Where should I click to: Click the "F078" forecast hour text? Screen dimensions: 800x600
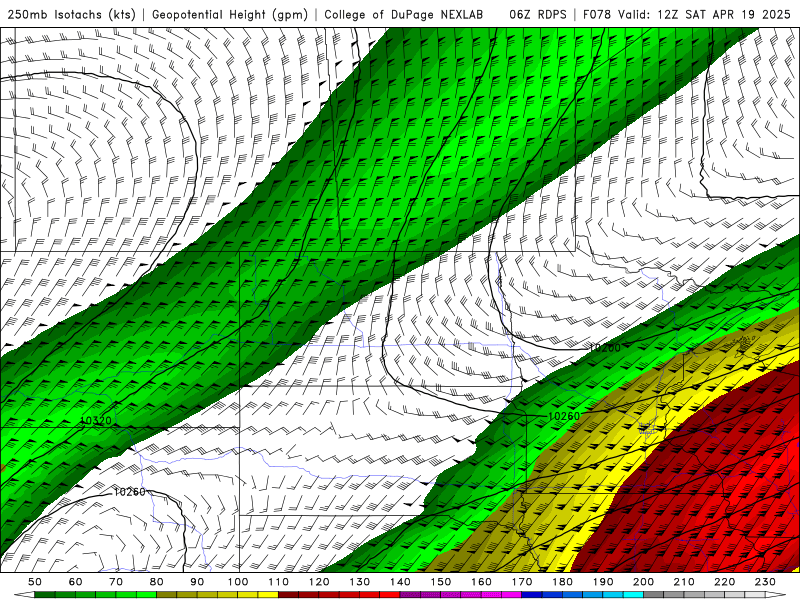(597, 14)
